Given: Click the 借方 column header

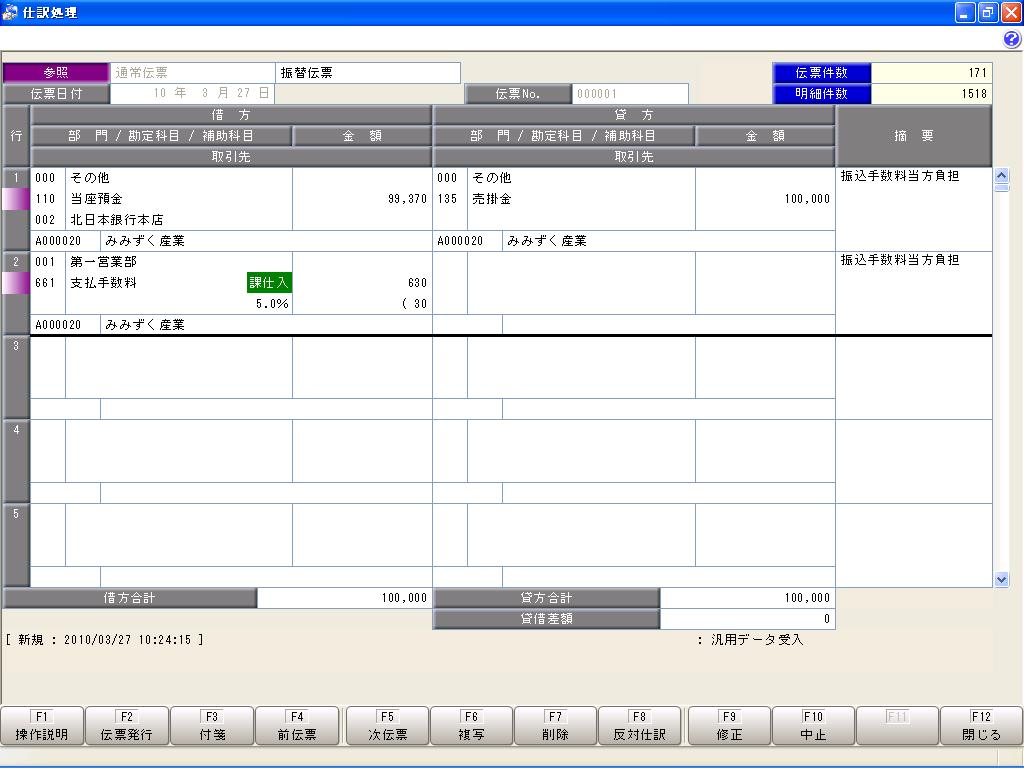Looking at the screenshot, I should coord(231,115).
